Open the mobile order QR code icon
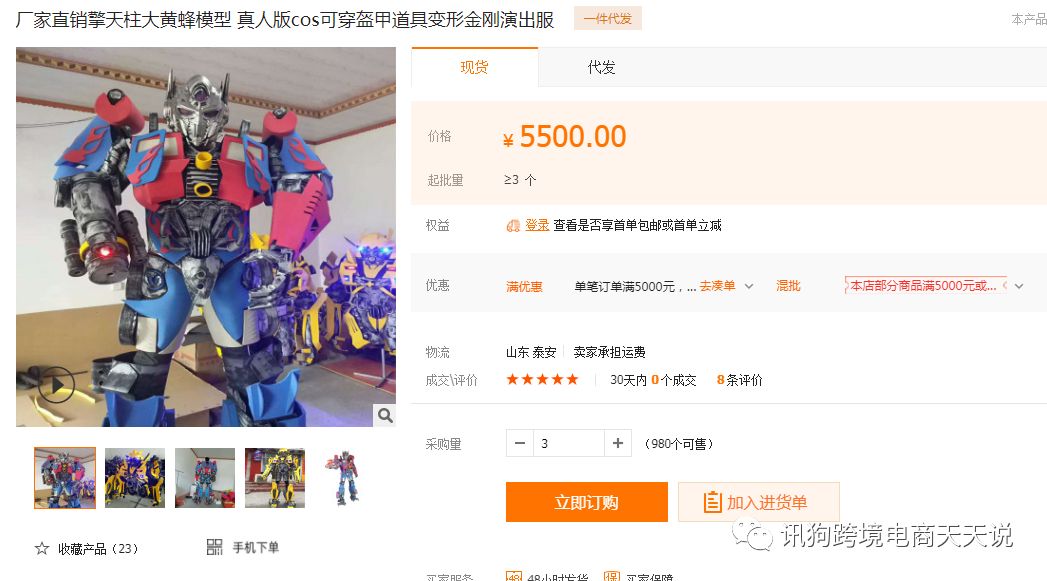 pyautogui.click(x=214, y=548)
